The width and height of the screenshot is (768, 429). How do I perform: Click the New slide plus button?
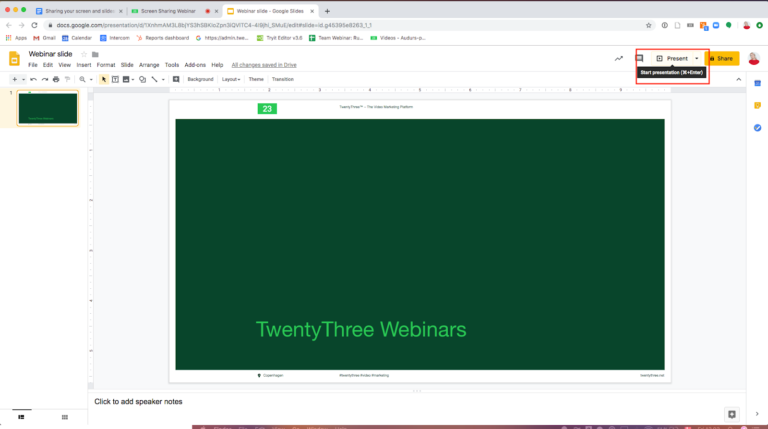(14, 79)
